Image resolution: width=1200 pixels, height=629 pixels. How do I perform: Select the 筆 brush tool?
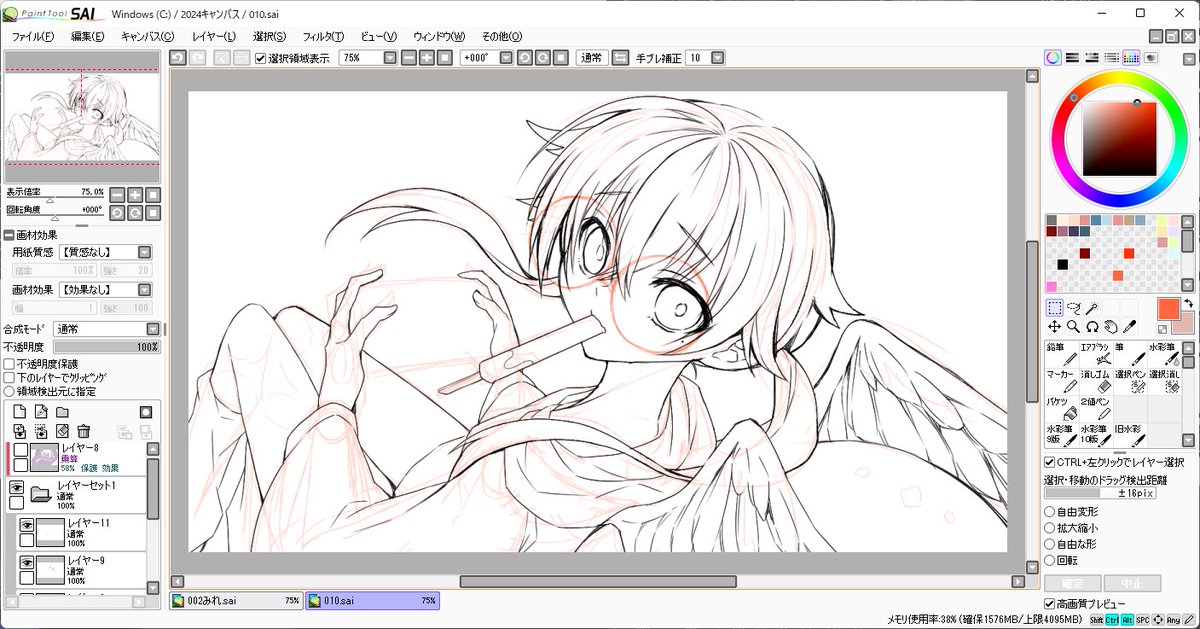[x=1129, y=353]
